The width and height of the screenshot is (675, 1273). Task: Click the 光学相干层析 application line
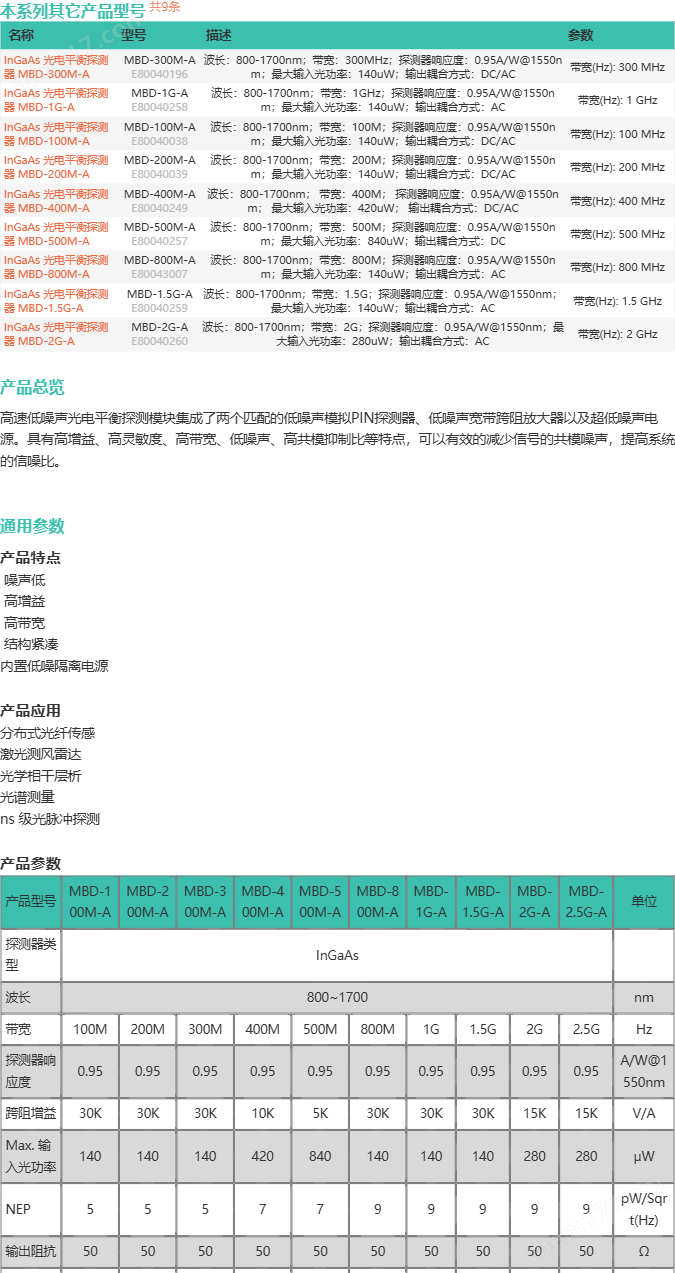pos(41,776)
